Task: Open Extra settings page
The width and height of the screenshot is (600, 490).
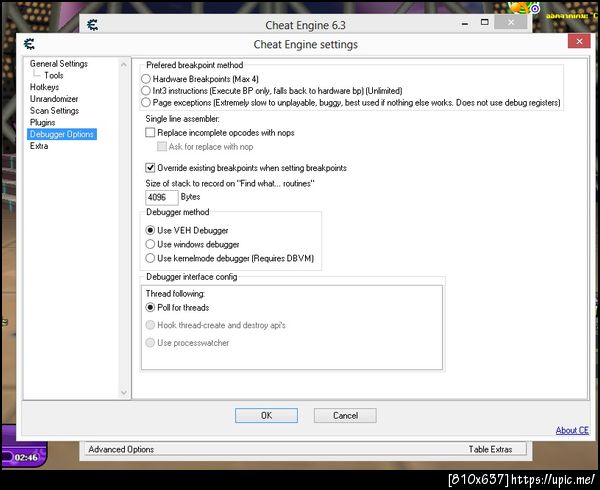Action: 39,146
